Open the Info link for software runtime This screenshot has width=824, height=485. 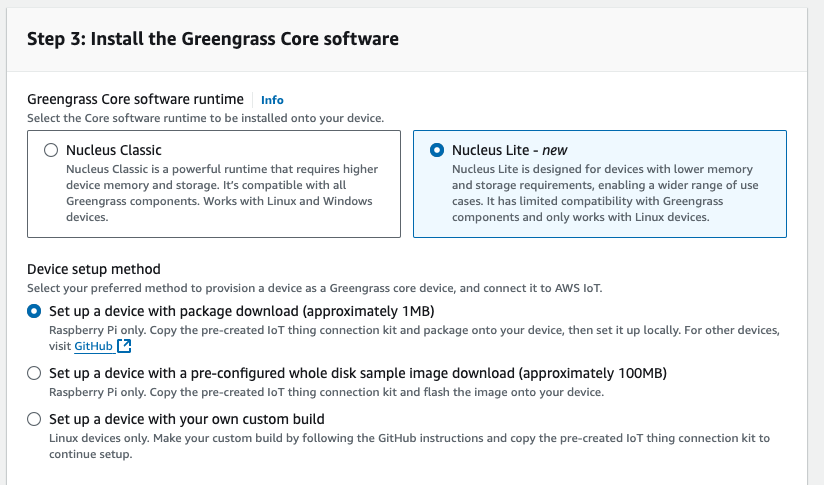272,100
